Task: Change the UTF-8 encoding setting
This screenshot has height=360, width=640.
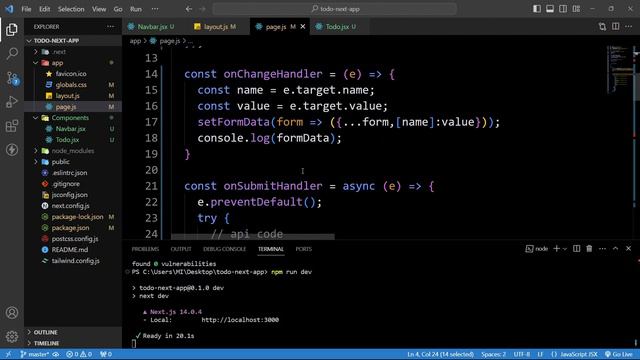Action: [522, 354]
